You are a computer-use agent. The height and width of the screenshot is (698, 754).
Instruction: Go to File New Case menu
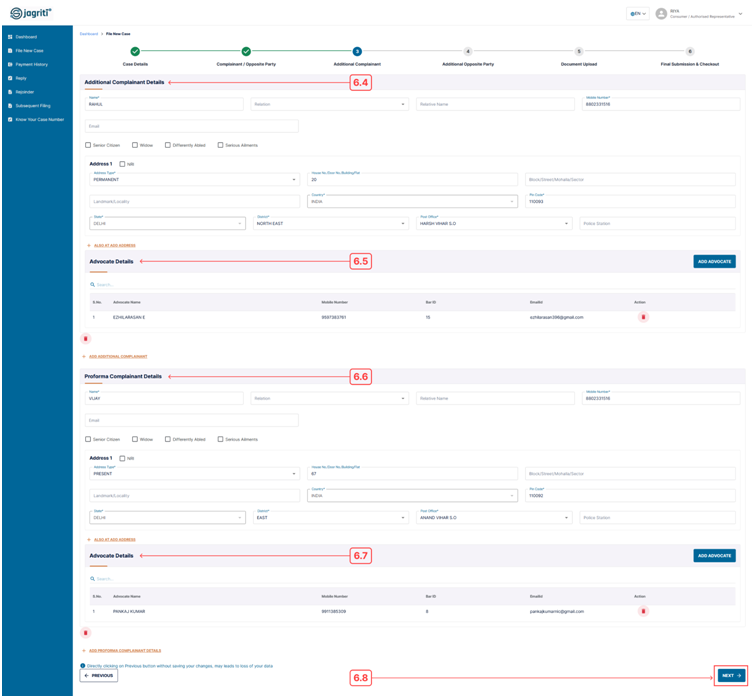pos(29,51)
